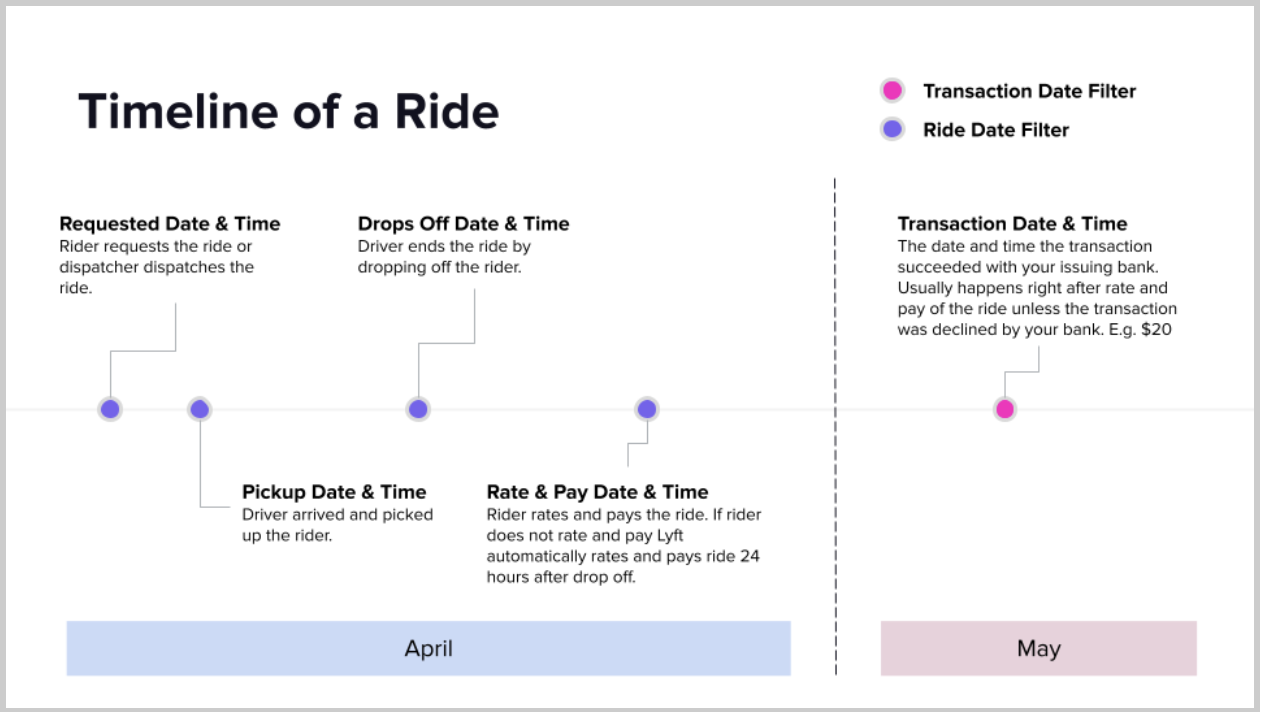The image size is (1262, 712).
Task: Click the Pickup Date & Time timeline dot
Action: click(200, 409)
